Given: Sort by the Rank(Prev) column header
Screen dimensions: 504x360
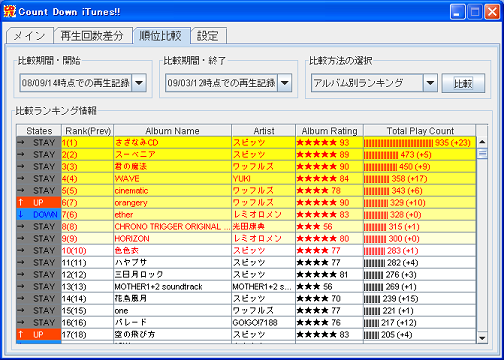Looking at the screenshot, I should (x=88, y=131).
